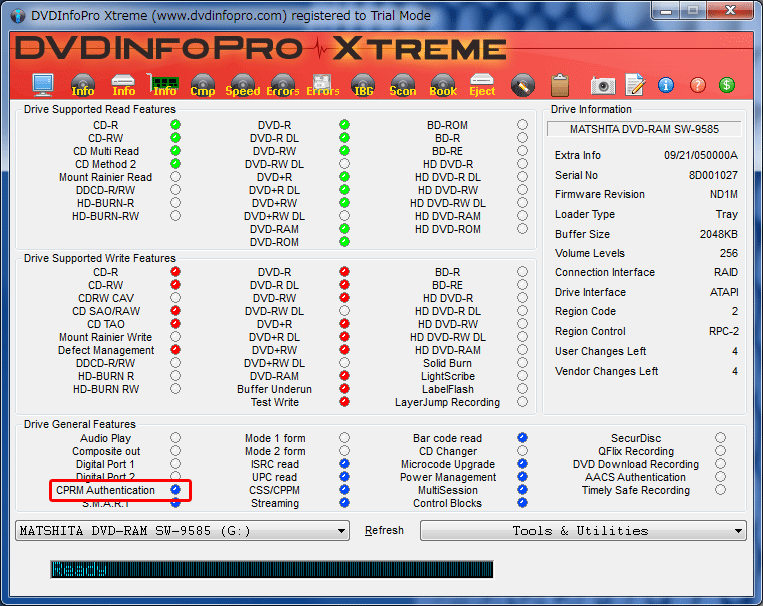Open the notepad with pencil icon
This screenshot has height=606, width=763.
(635, 85)
